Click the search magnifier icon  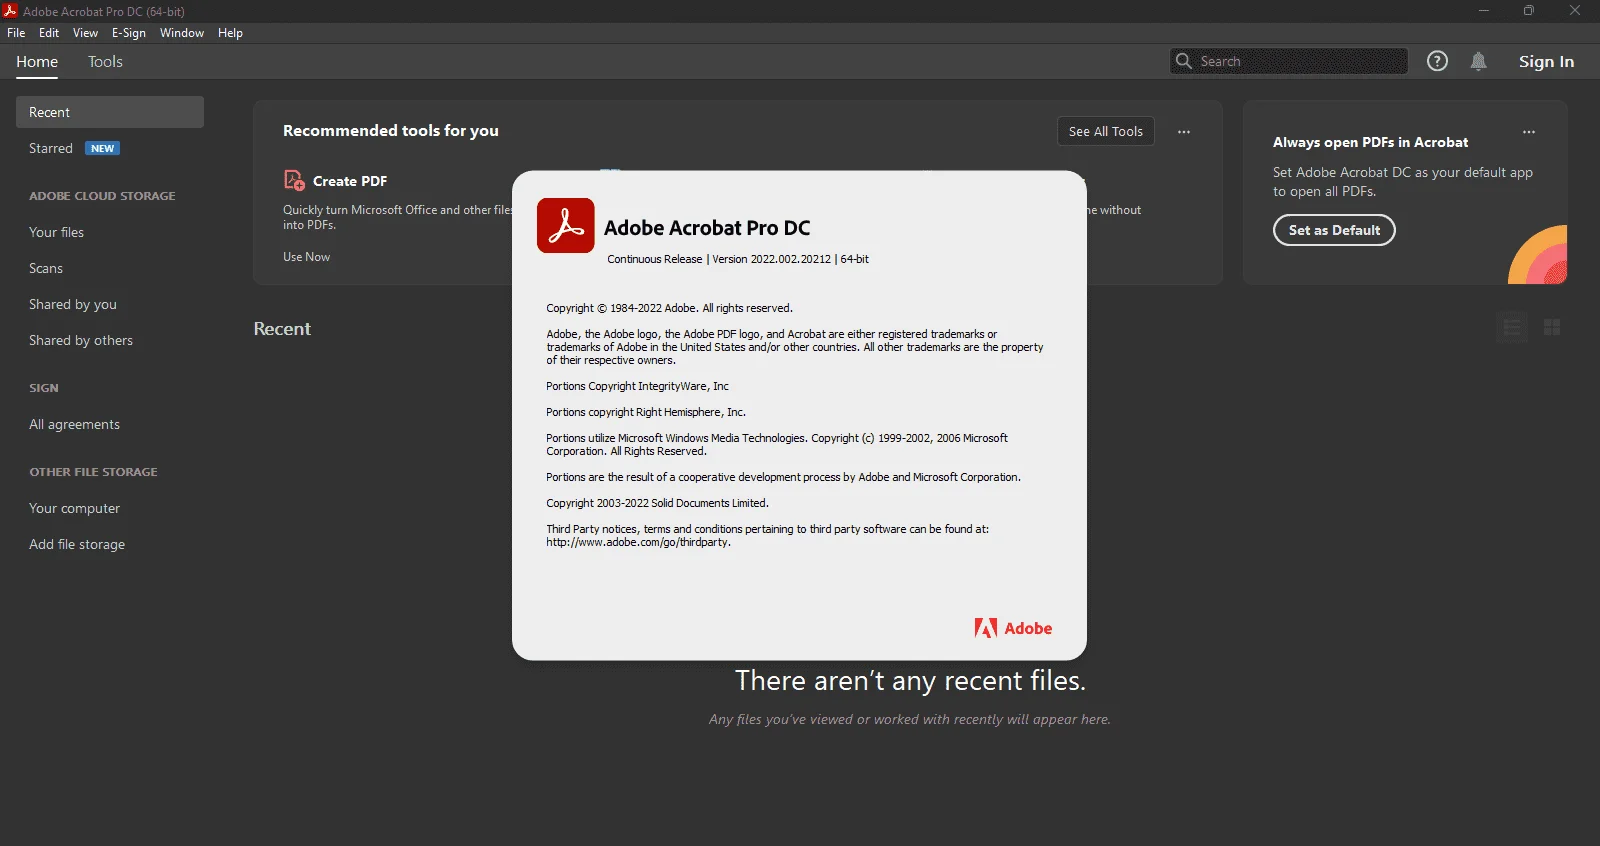coord(1184,61)
